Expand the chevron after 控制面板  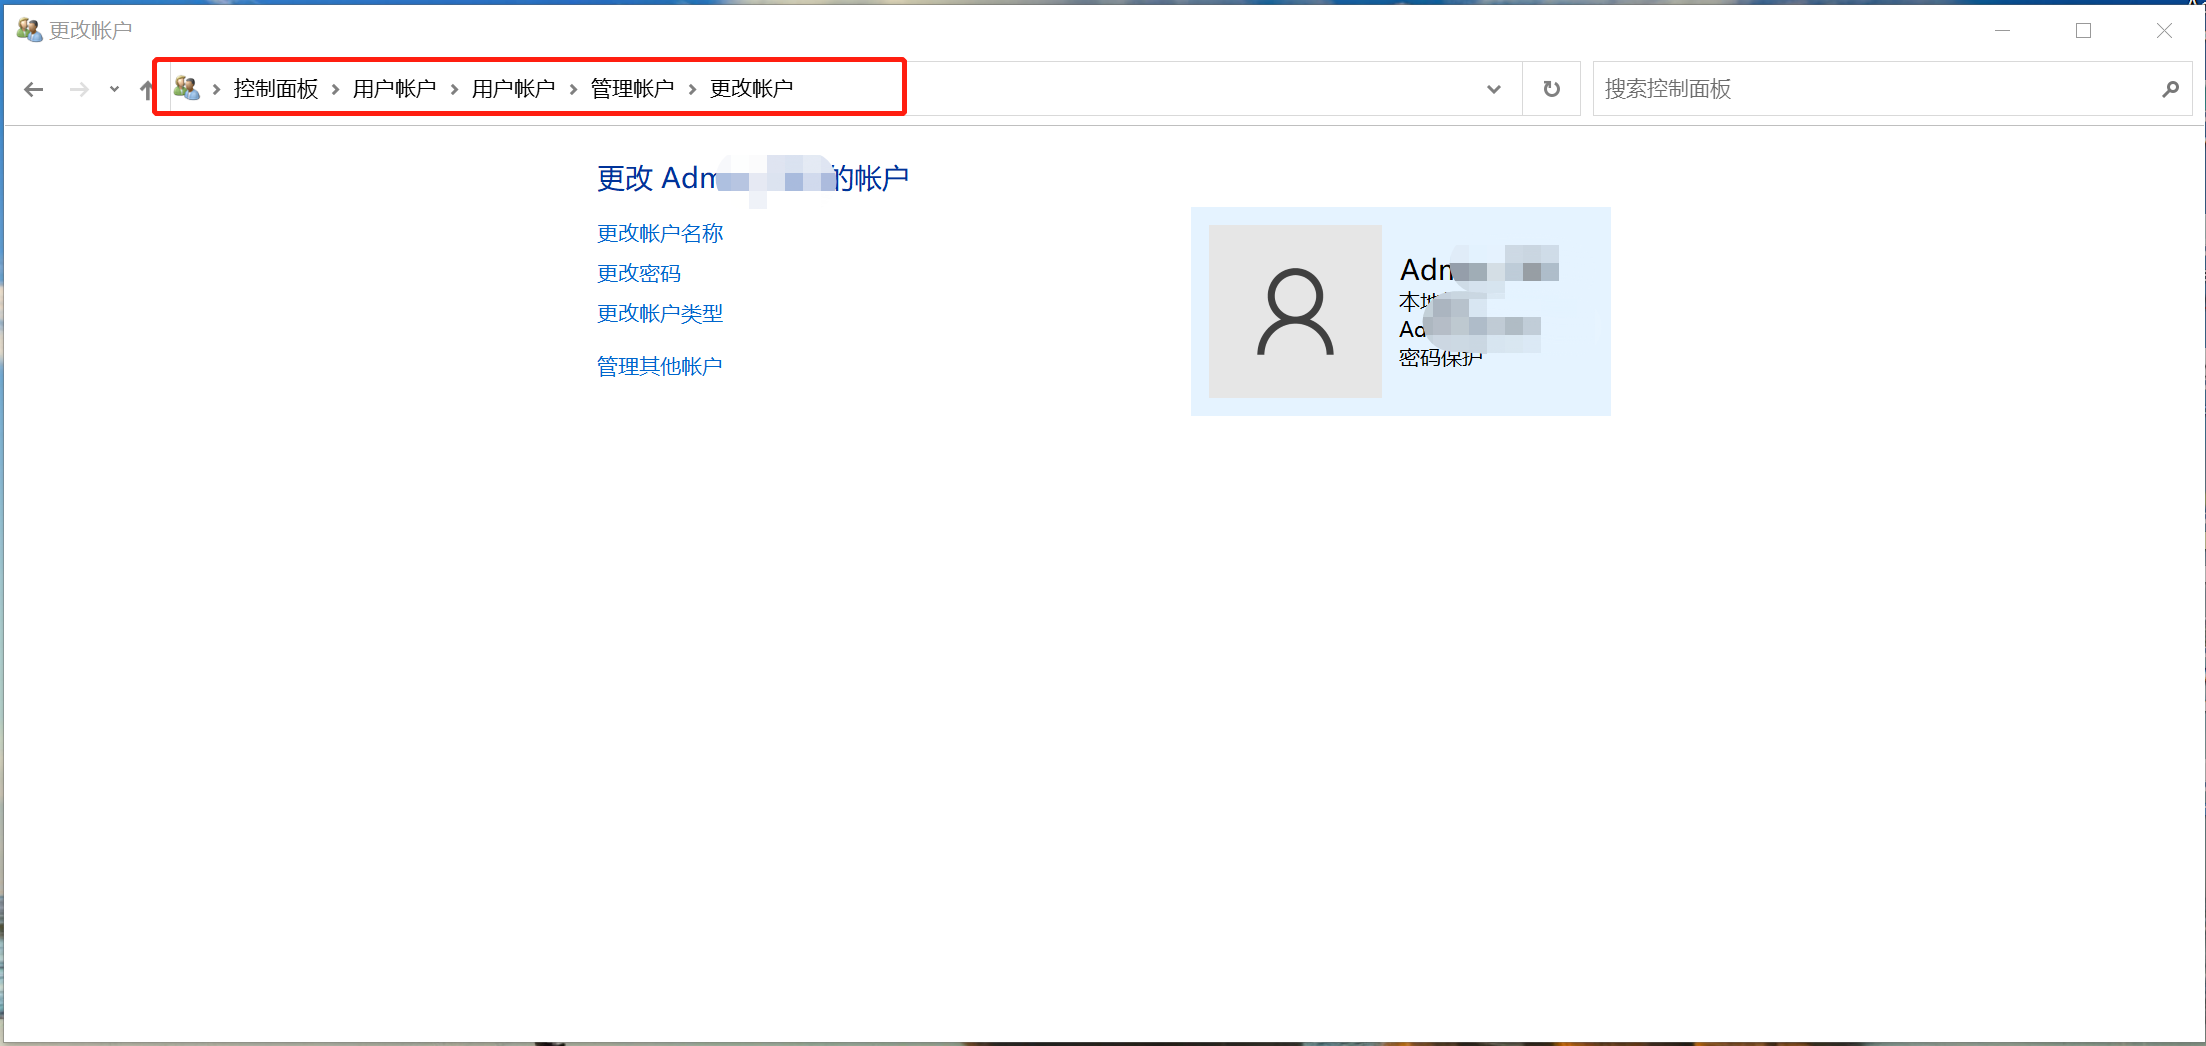point(335,89)
